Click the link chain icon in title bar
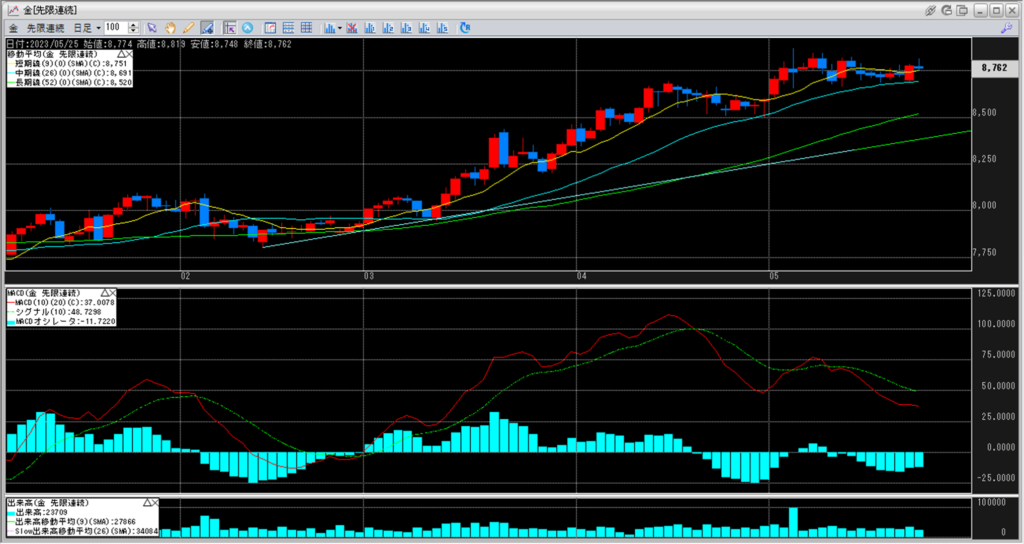 [931, 10]
